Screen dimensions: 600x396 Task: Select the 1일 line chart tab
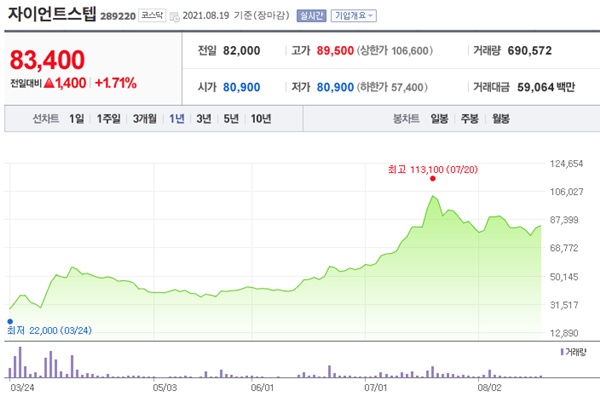[x=77, y=119]
